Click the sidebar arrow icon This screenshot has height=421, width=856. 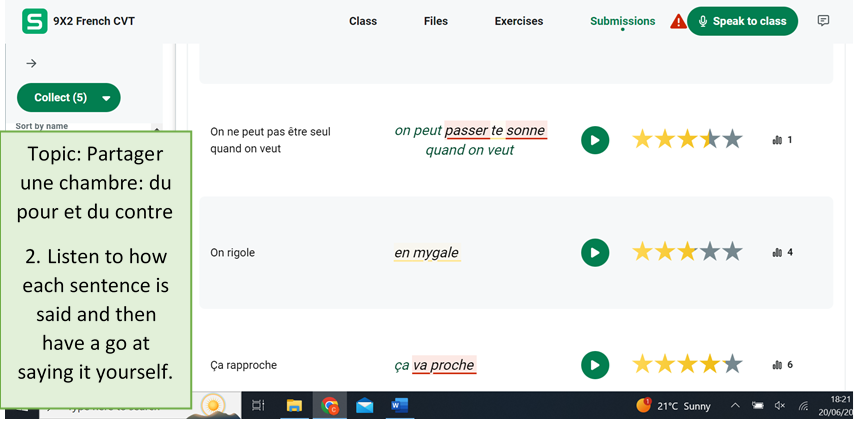point(31,63)
